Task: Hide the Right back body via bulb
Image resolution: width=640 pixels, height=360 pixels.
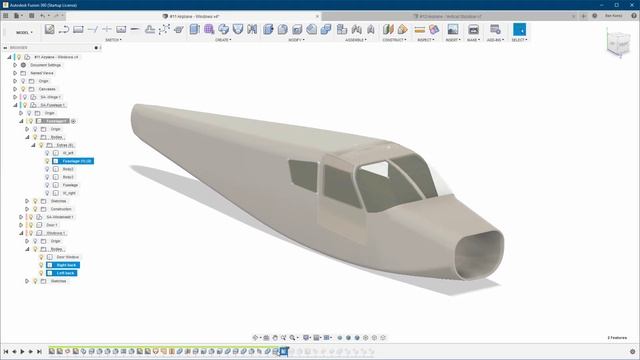Action: pyautogui.click(x=41, y=265)
